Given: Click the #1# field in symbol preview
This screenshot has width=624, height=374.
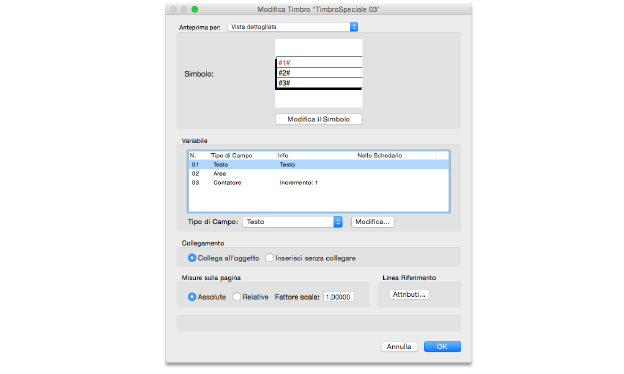Looking at the screenshot, I should 284,62.
